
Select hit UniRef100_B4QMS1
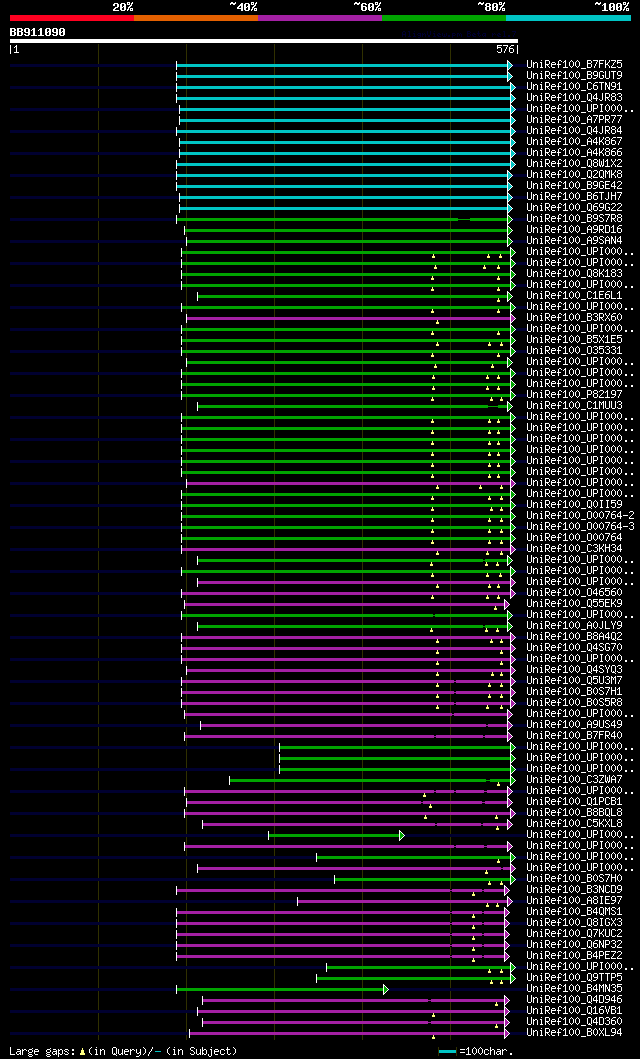pos(575,912)
